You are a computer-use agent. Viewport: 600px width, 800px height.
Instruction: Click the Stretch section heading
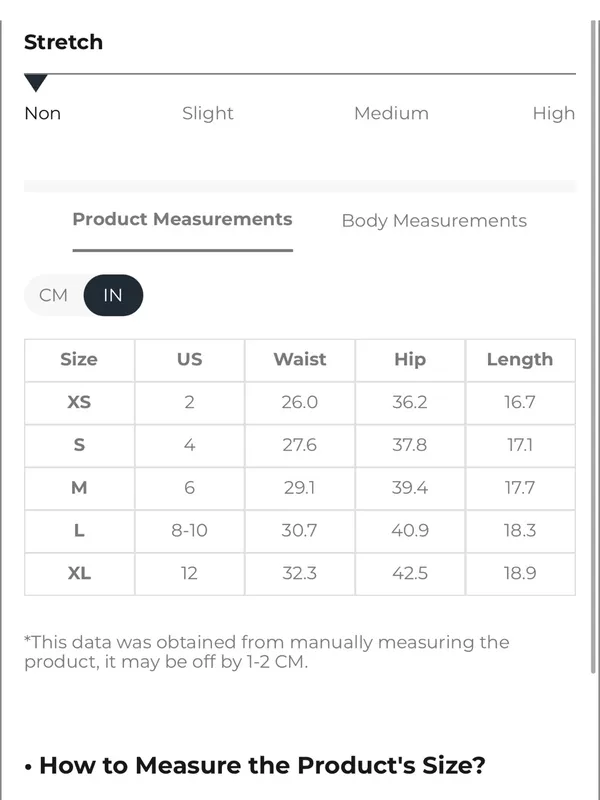click(x=63, y=42)
